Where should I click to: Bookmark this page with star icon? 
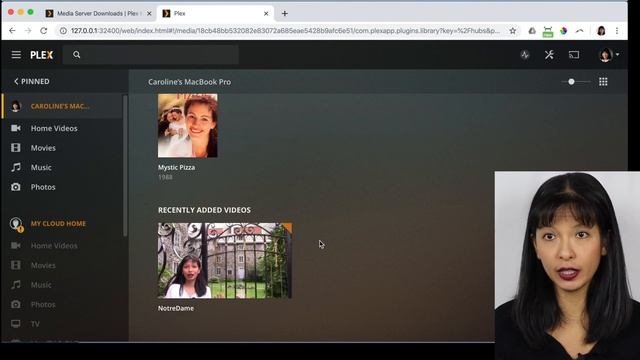pyautogui.click(x=513, y=31)
